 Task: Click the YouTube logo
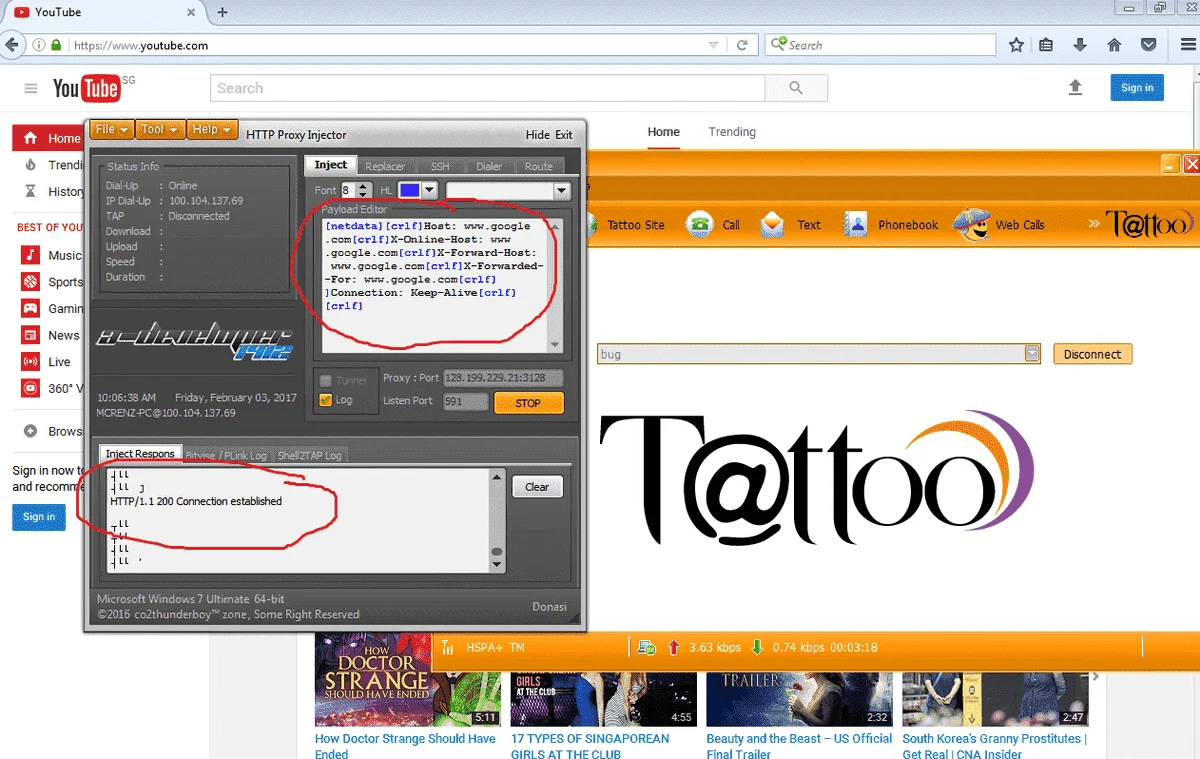(87, 89)
